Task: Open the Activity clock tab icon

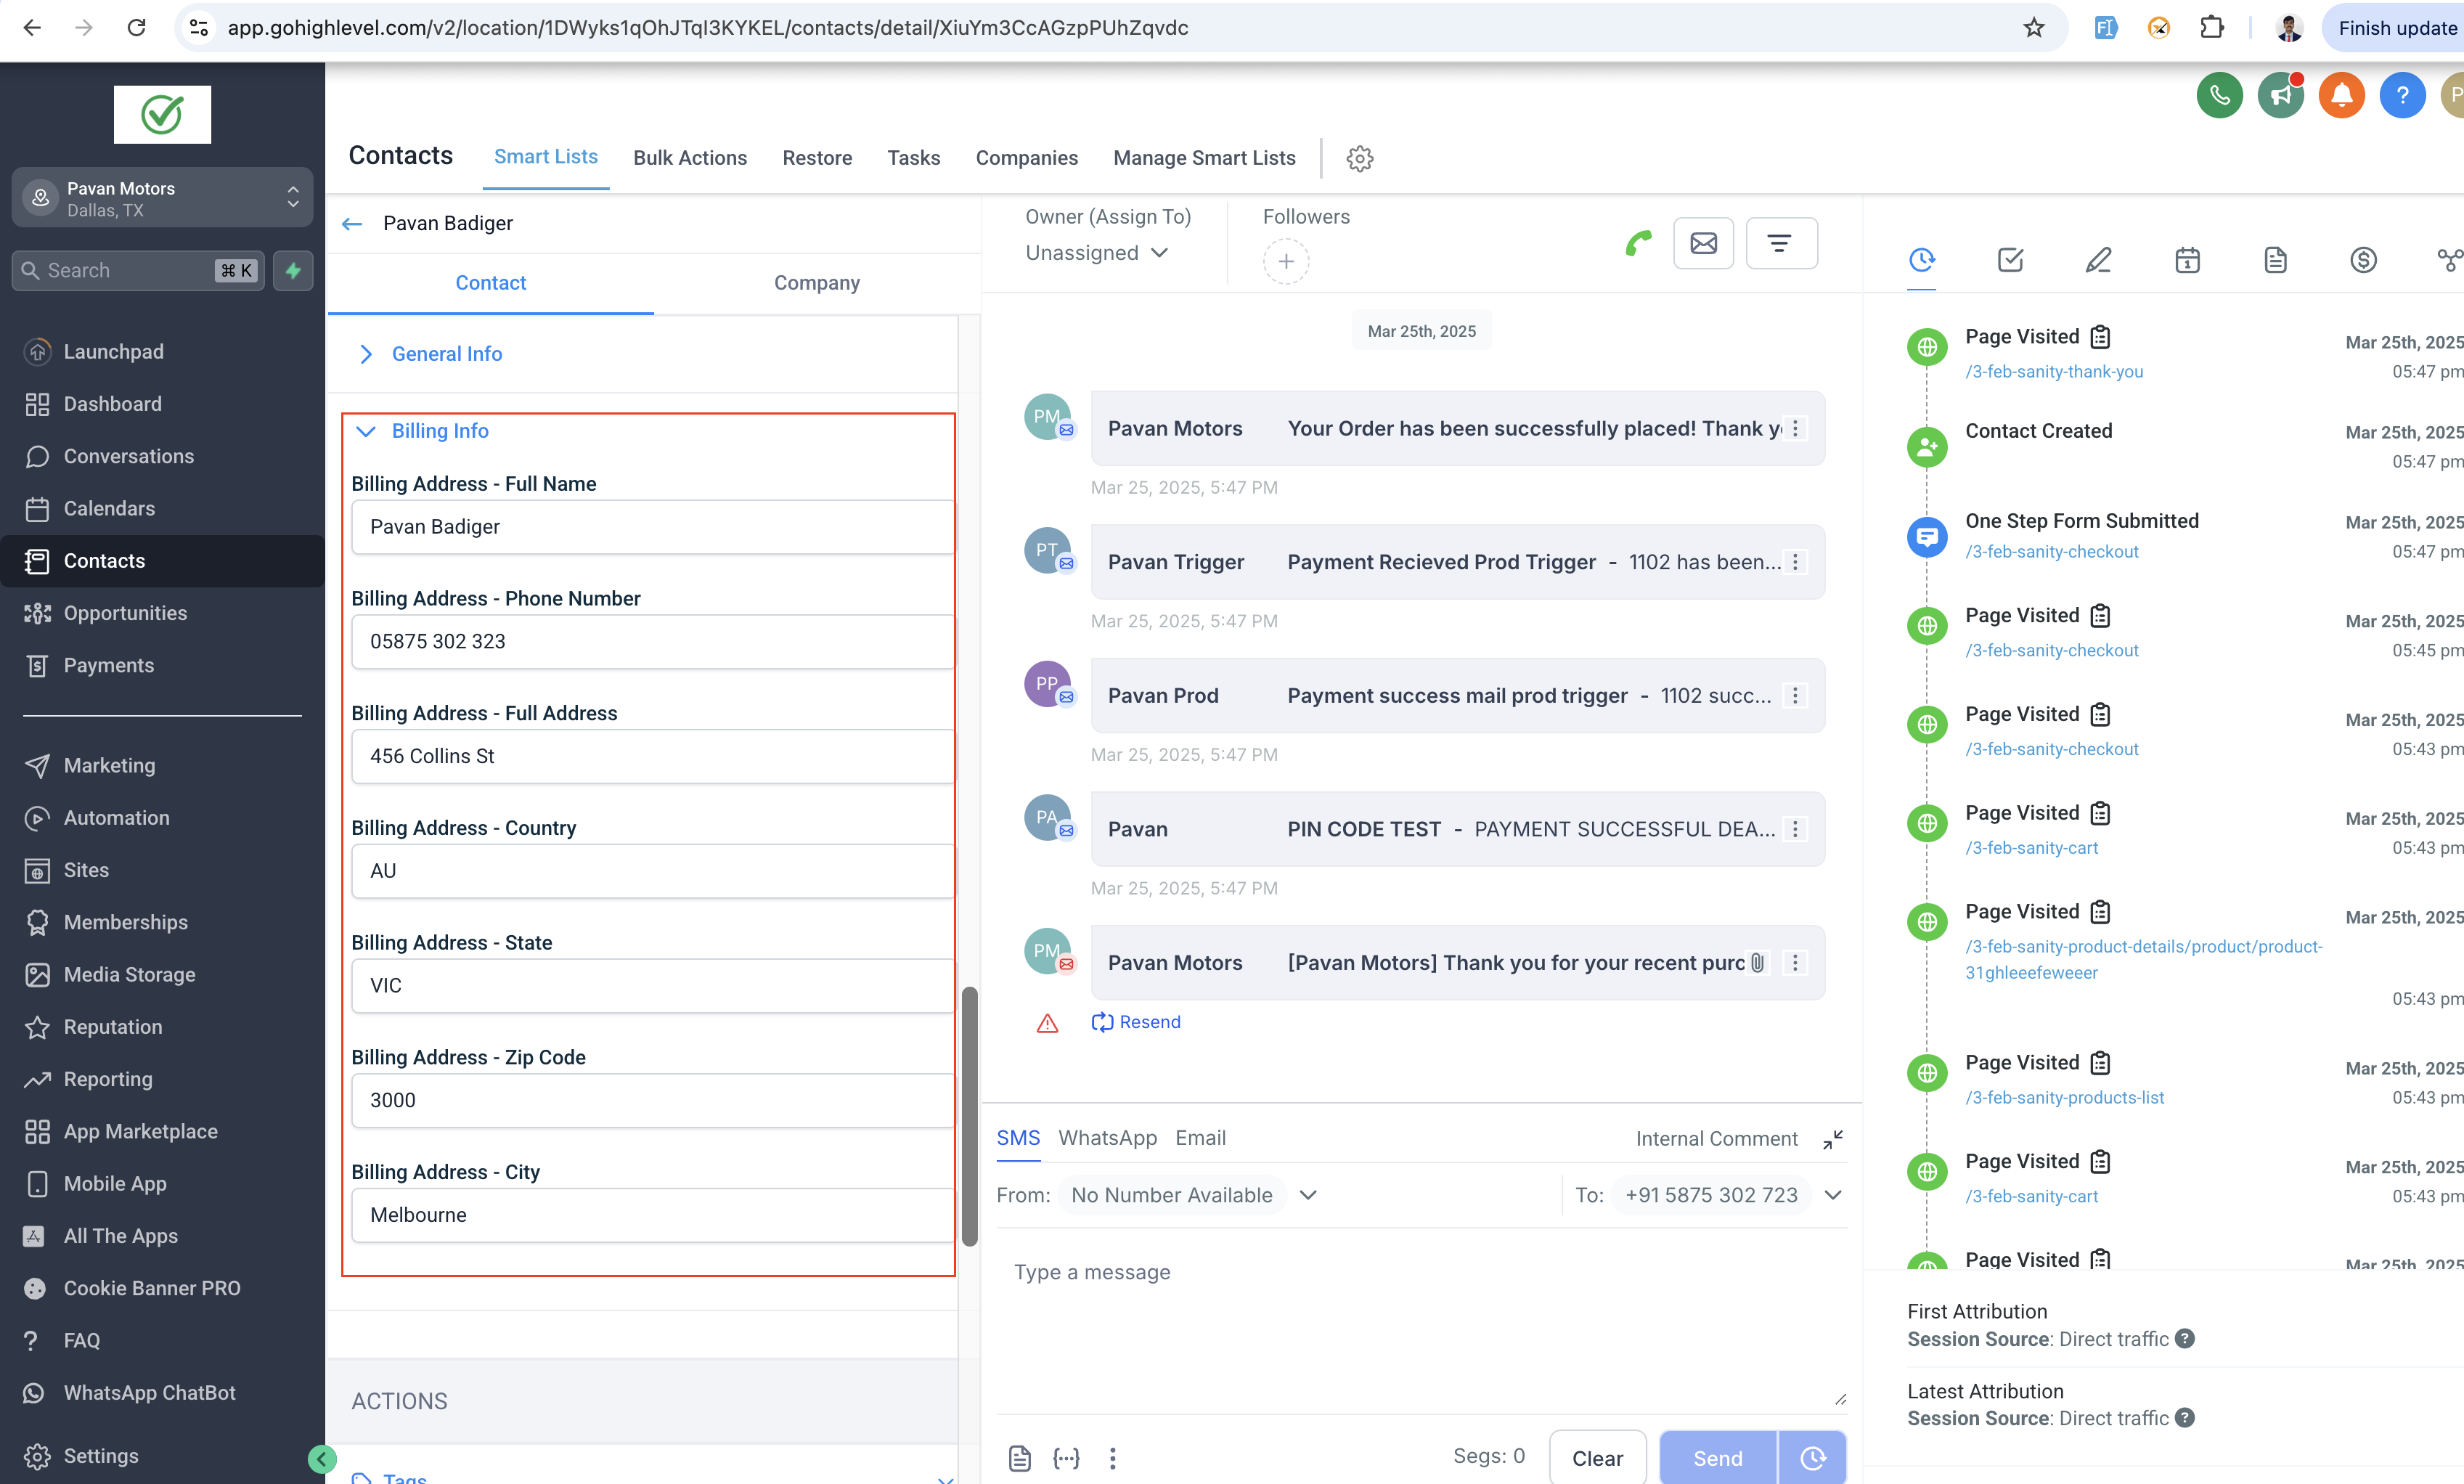Action: [x=1921, y=260]
